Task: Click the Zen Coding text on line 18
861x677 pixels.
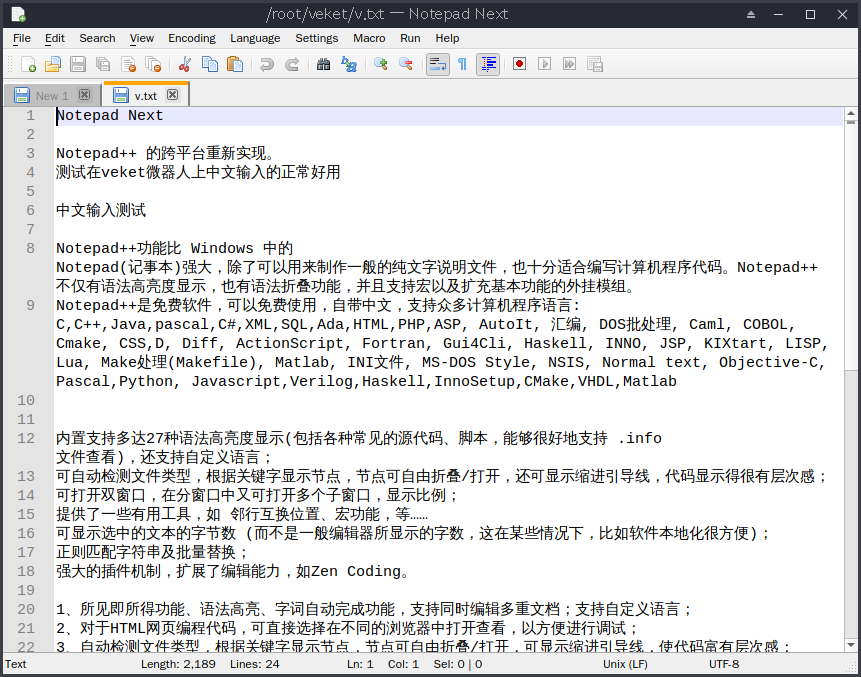Action: click(x=356, y=572)
